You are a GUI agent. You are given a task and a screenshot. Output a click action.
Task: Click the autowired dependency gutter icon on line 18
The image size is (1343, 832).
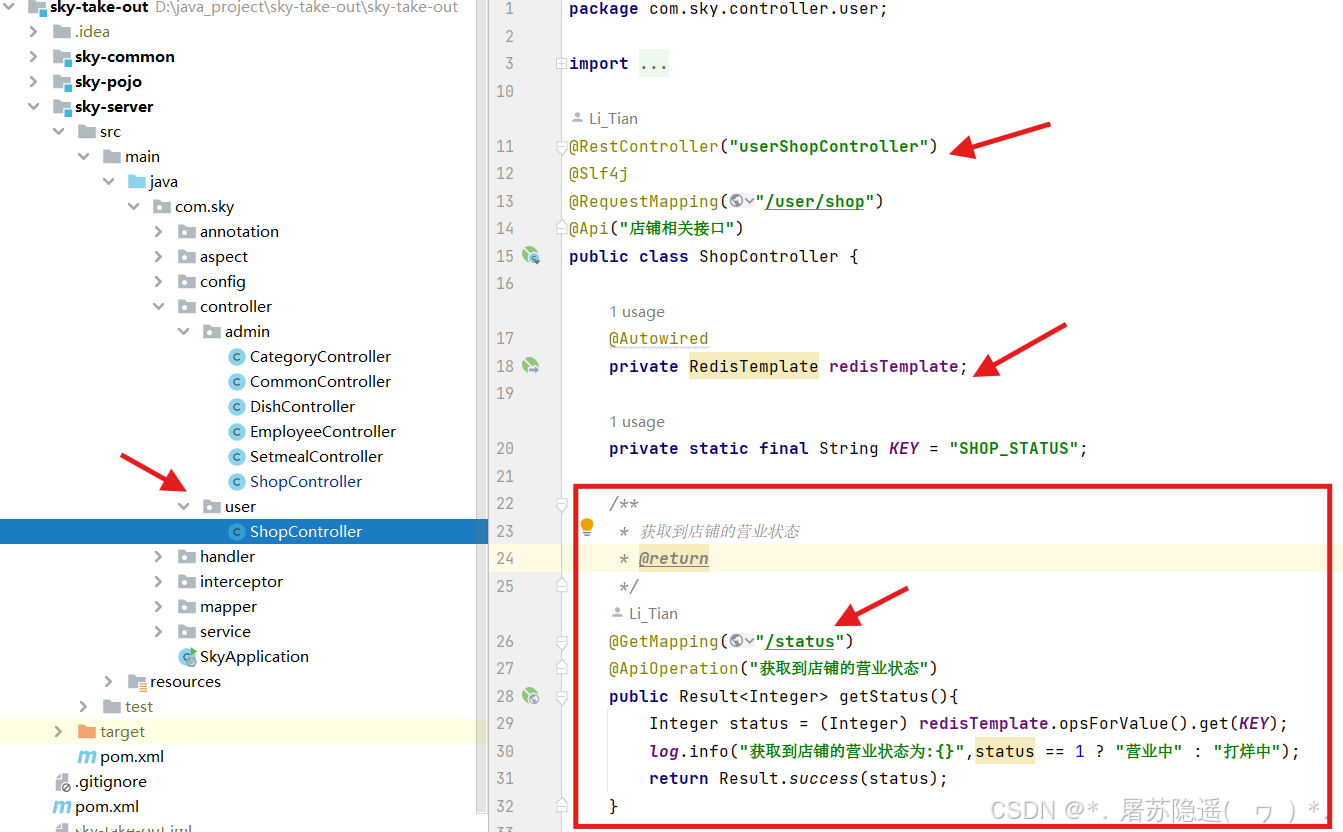pos(532,366)
